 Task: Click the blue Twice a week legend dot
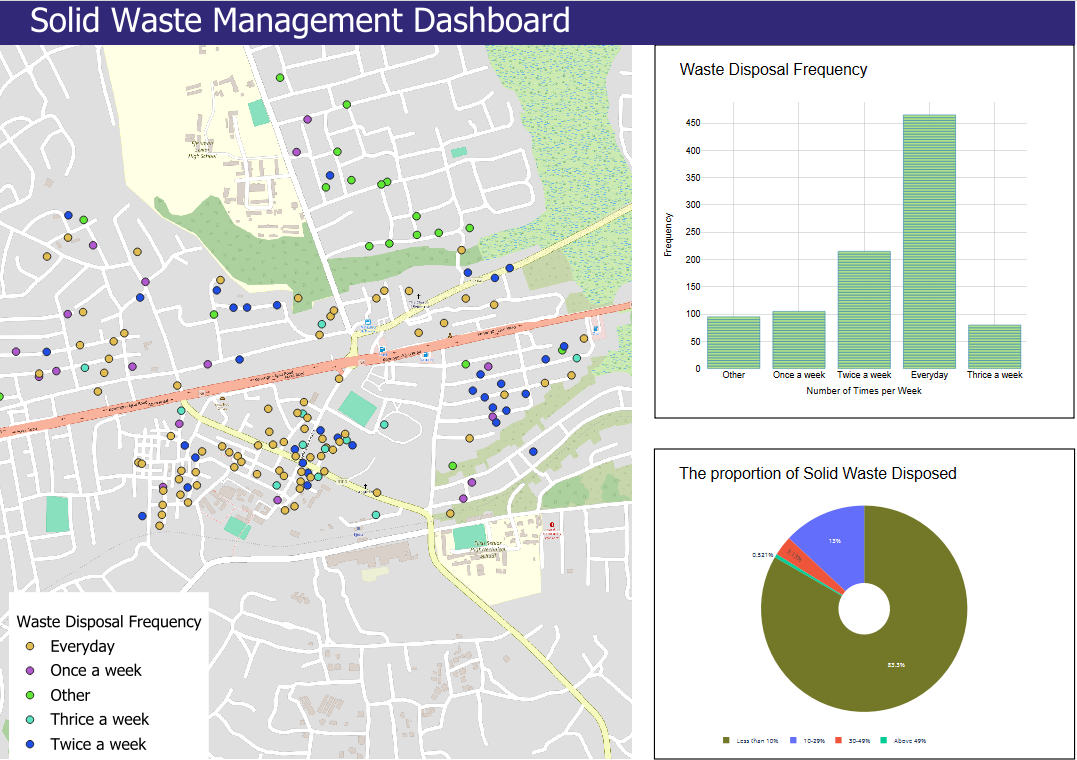[28, 744]
